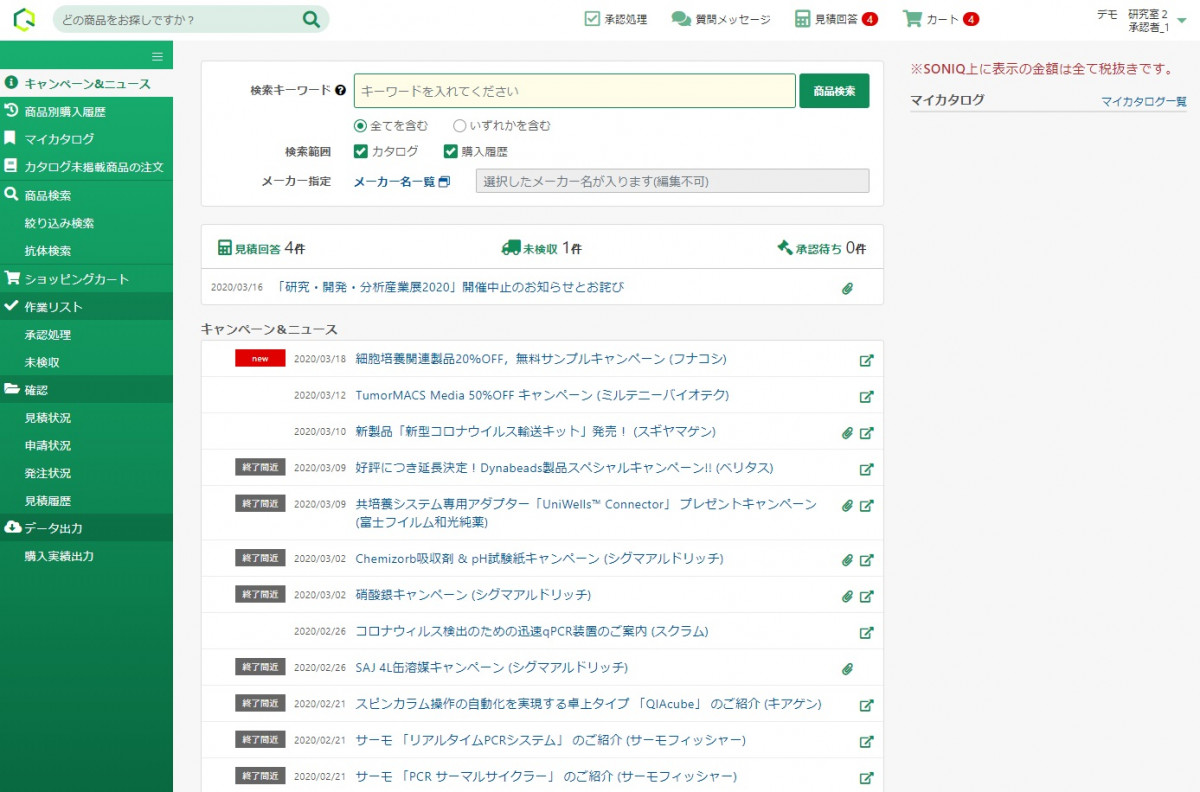Open ショッピングカート in sidebar
This screenshot has width=1200, height=792.
(x=86, y=279)
